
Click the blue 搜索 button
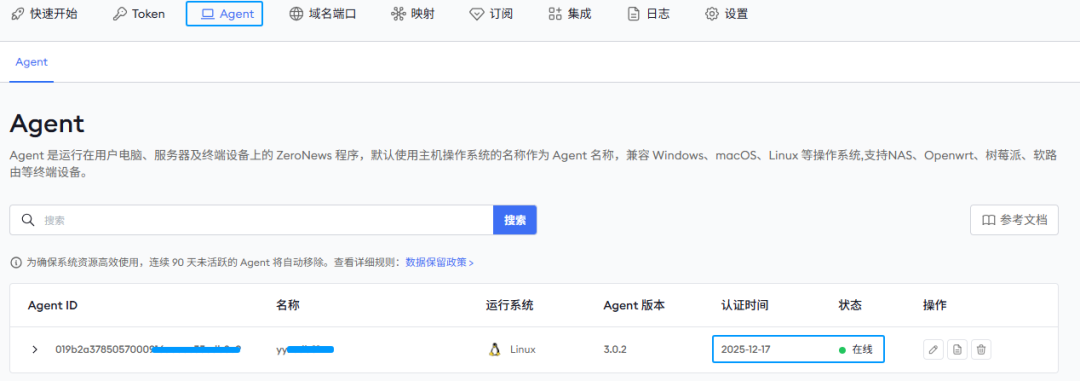[515, 220]
